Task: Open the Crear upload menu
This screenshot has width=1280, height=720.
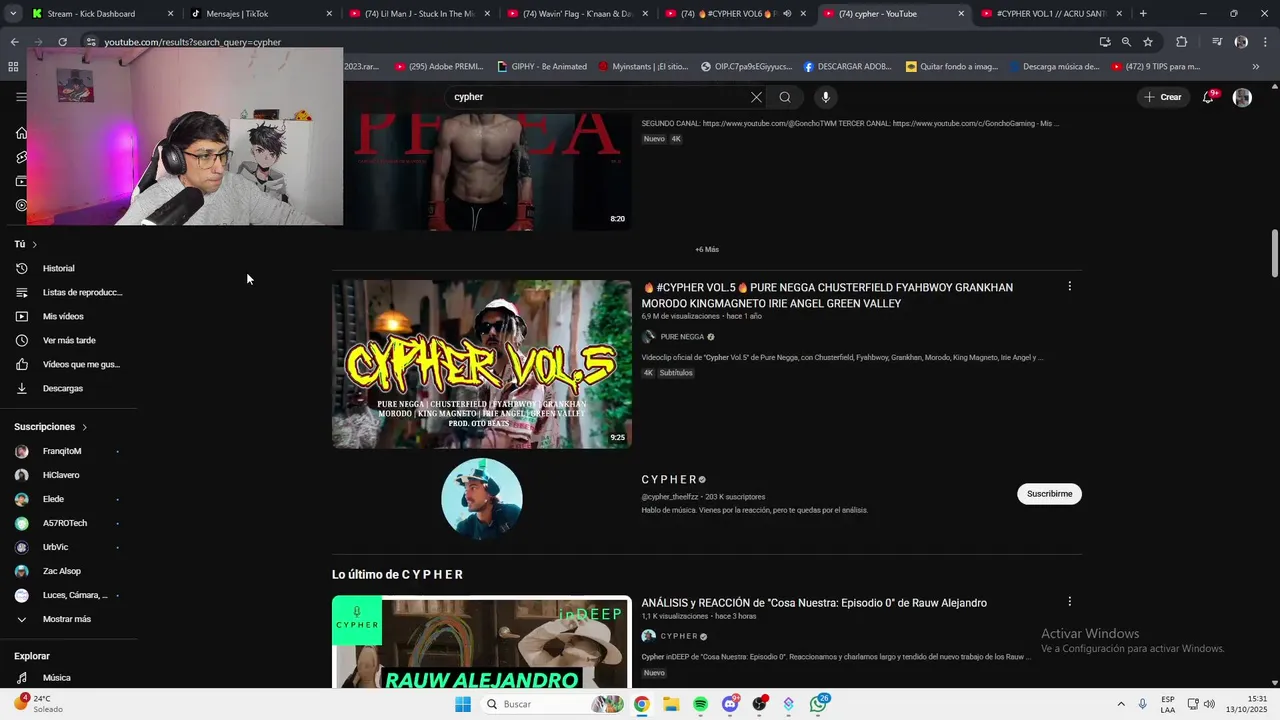Action: [1163, 97]
